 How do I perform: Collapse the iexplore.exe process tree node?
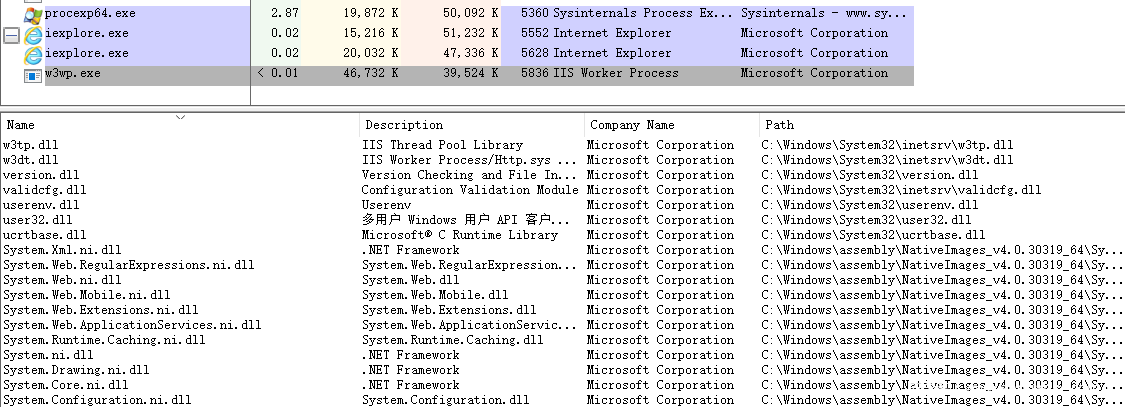(x=11, y=35)
